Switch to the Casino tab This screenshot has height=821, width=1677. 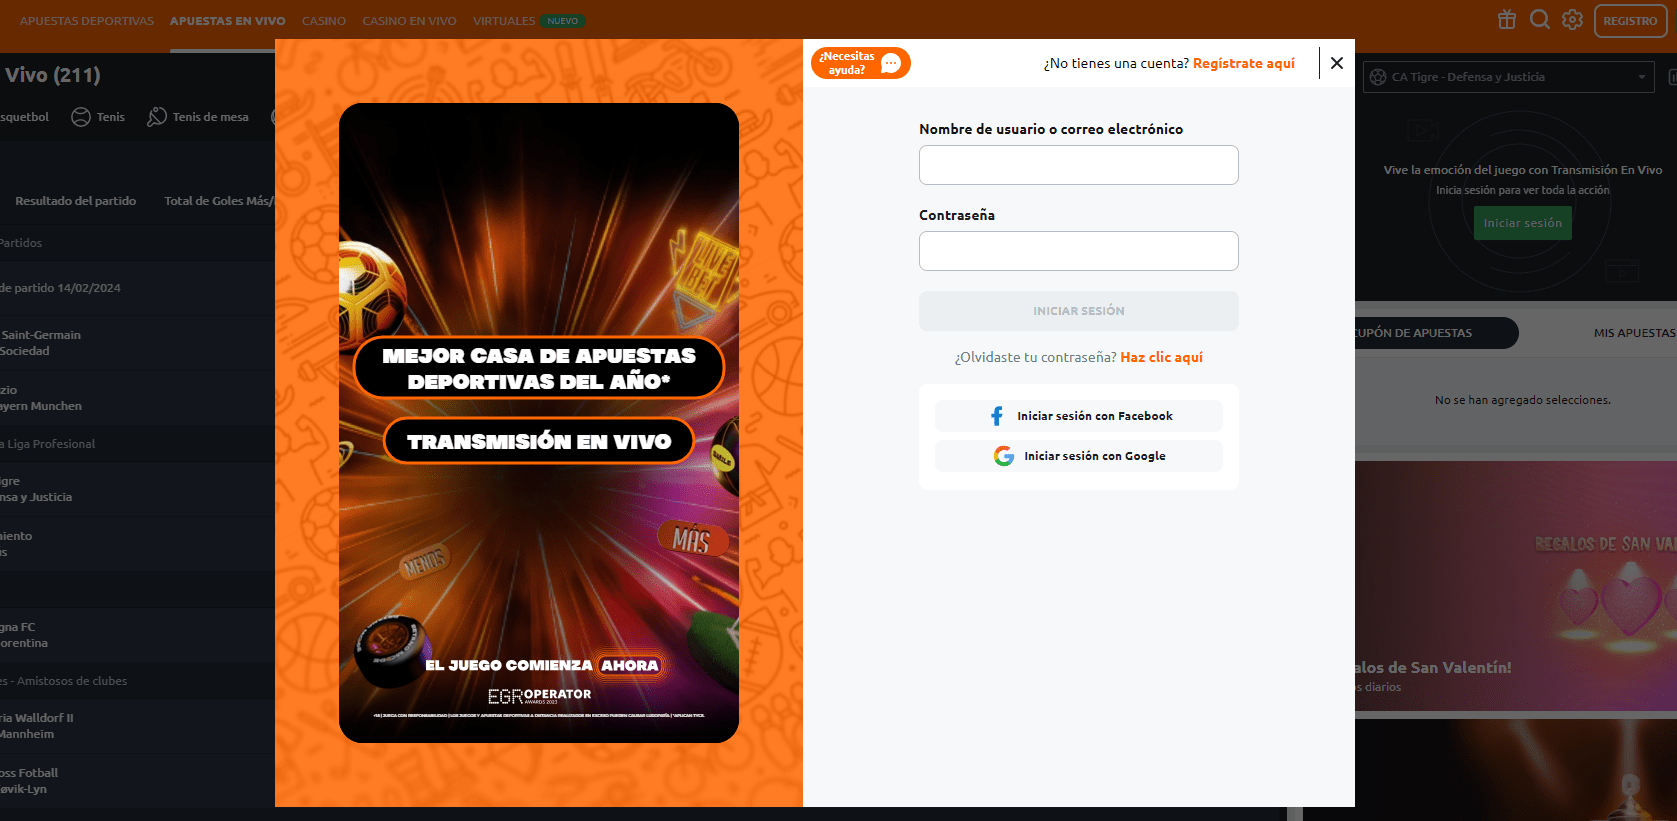tap(324, 21)
